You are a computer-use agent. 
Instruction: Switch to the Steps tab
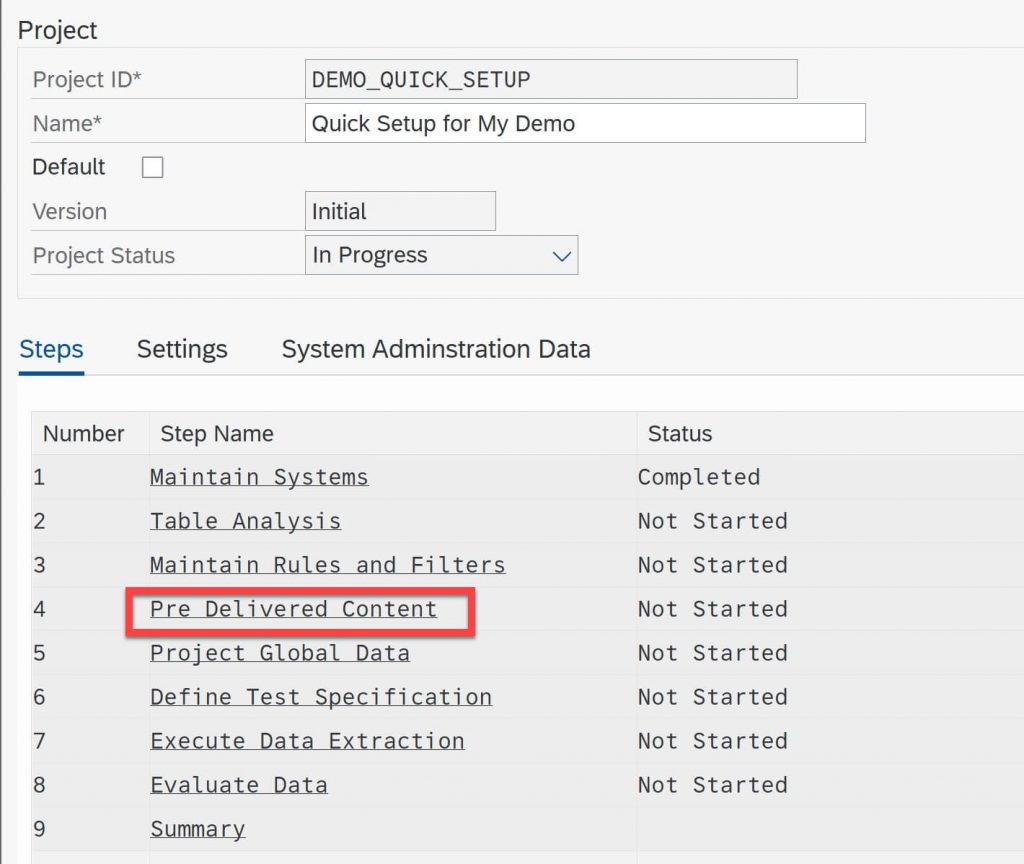click(x=52, y=349)
